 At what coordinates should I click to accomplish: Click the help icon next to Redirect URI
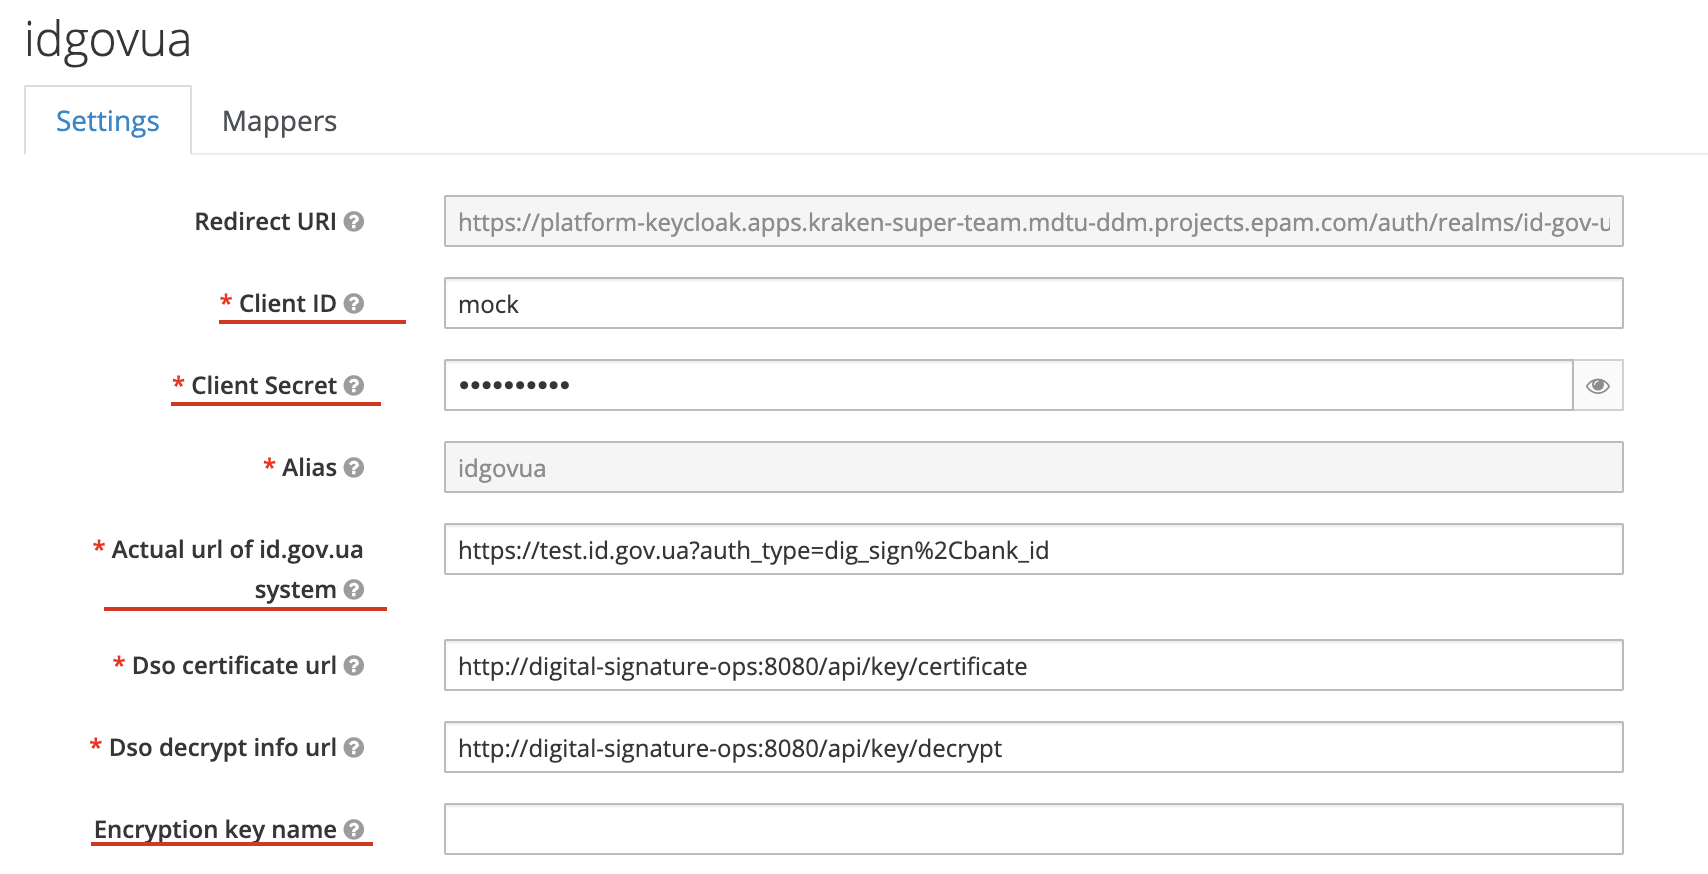point(354,222)
